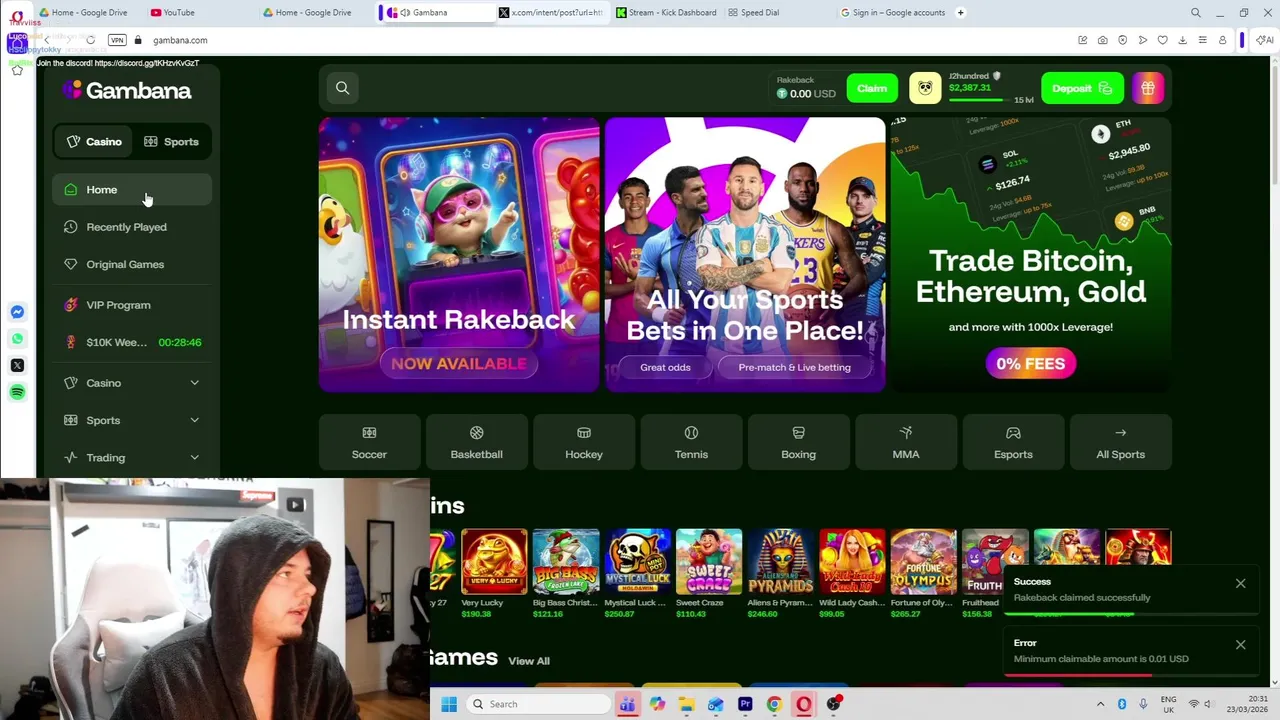Click the Great odds button

(x=665, y=367)
